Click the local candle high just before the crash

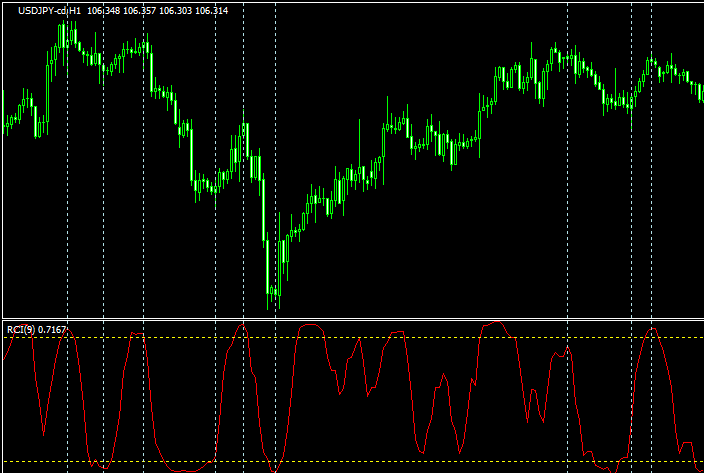(x=245, y=127)
